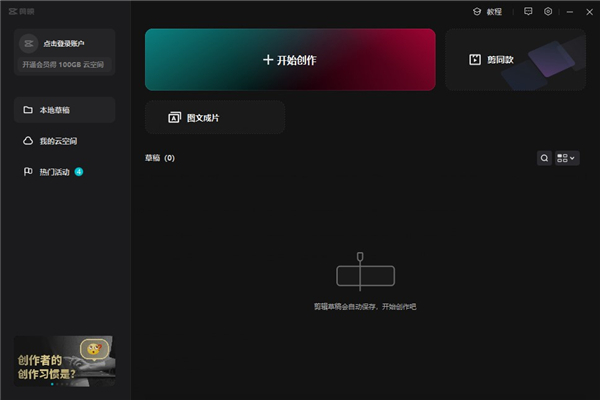Screen dimensions: 600x400
Task: Click the search drafts magnifier icon
Action: [x=544, y=158]
